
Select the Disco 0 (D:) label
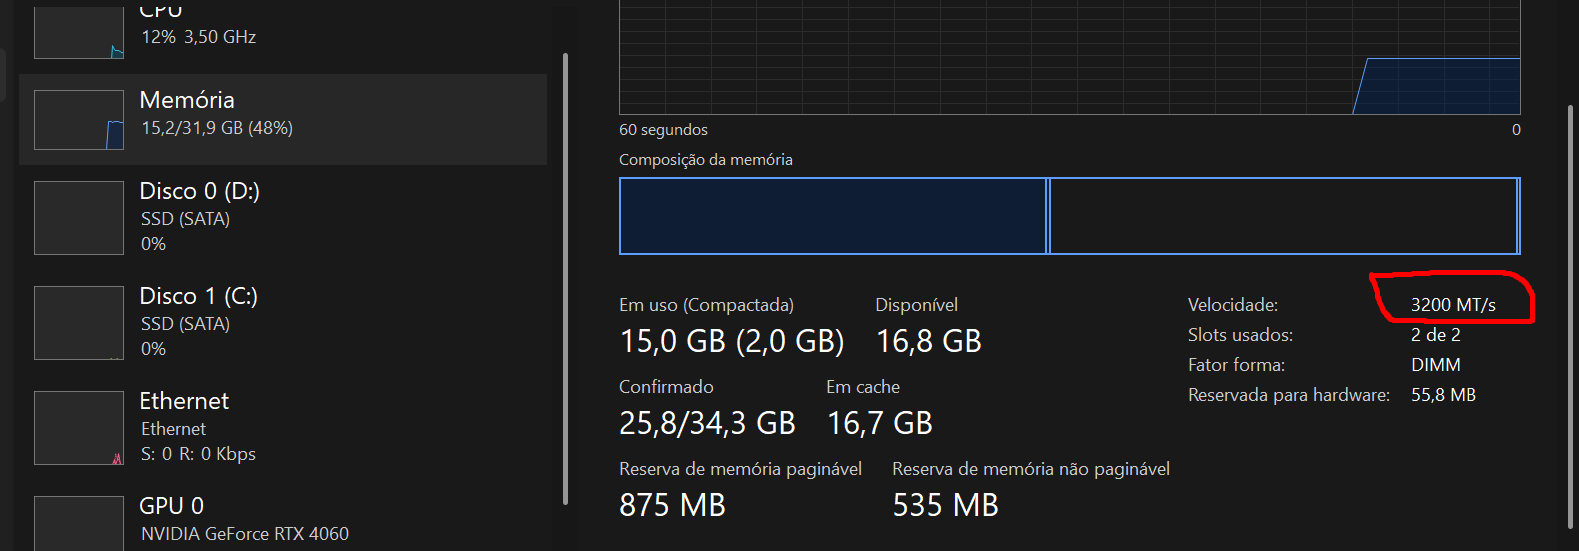point(199,191)
